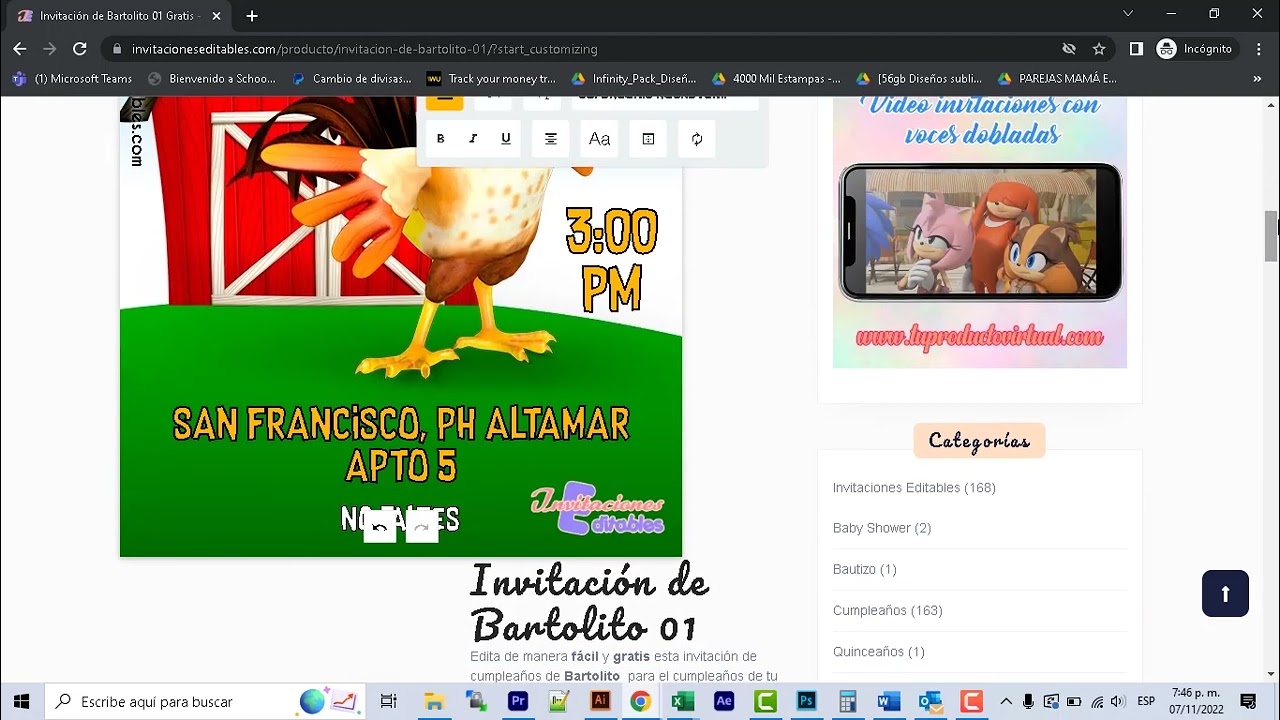Undo the last edit on the invitation
The image size is (1280, 720).
pos(380,527)
